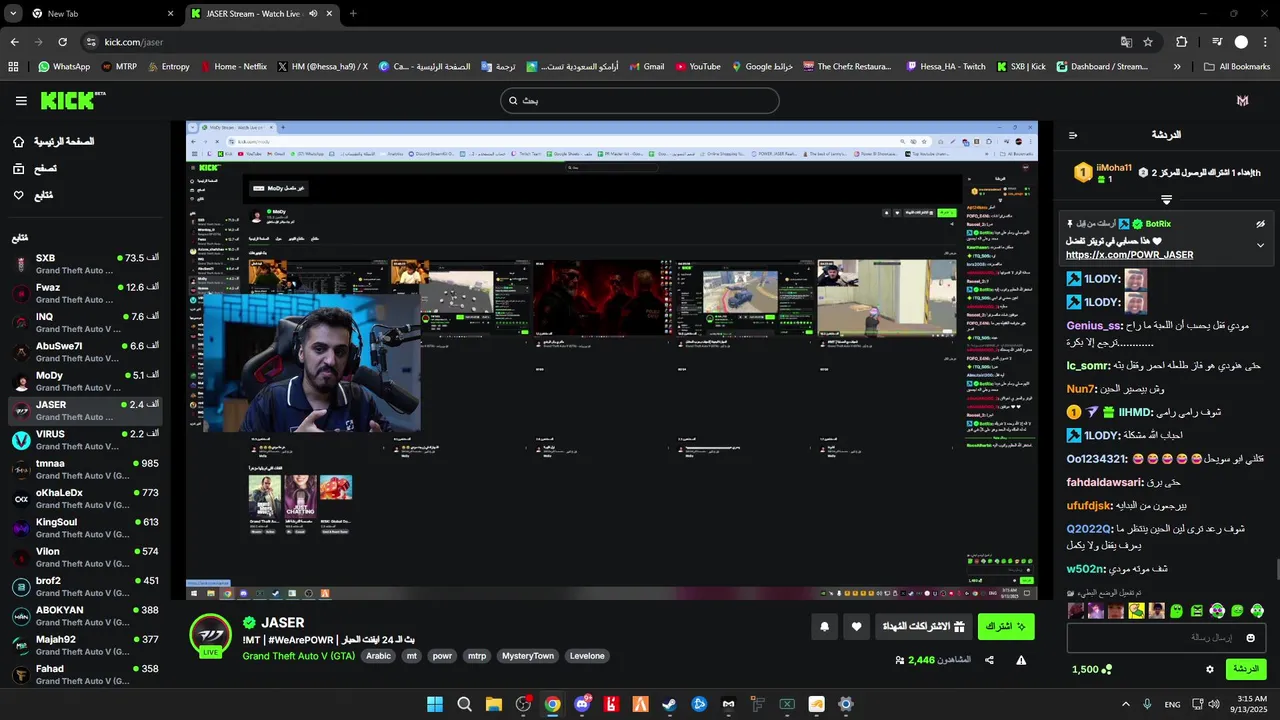Open File Explorer from the taskbar
This screenshot has width=1280, height=720.
point(494,704)
